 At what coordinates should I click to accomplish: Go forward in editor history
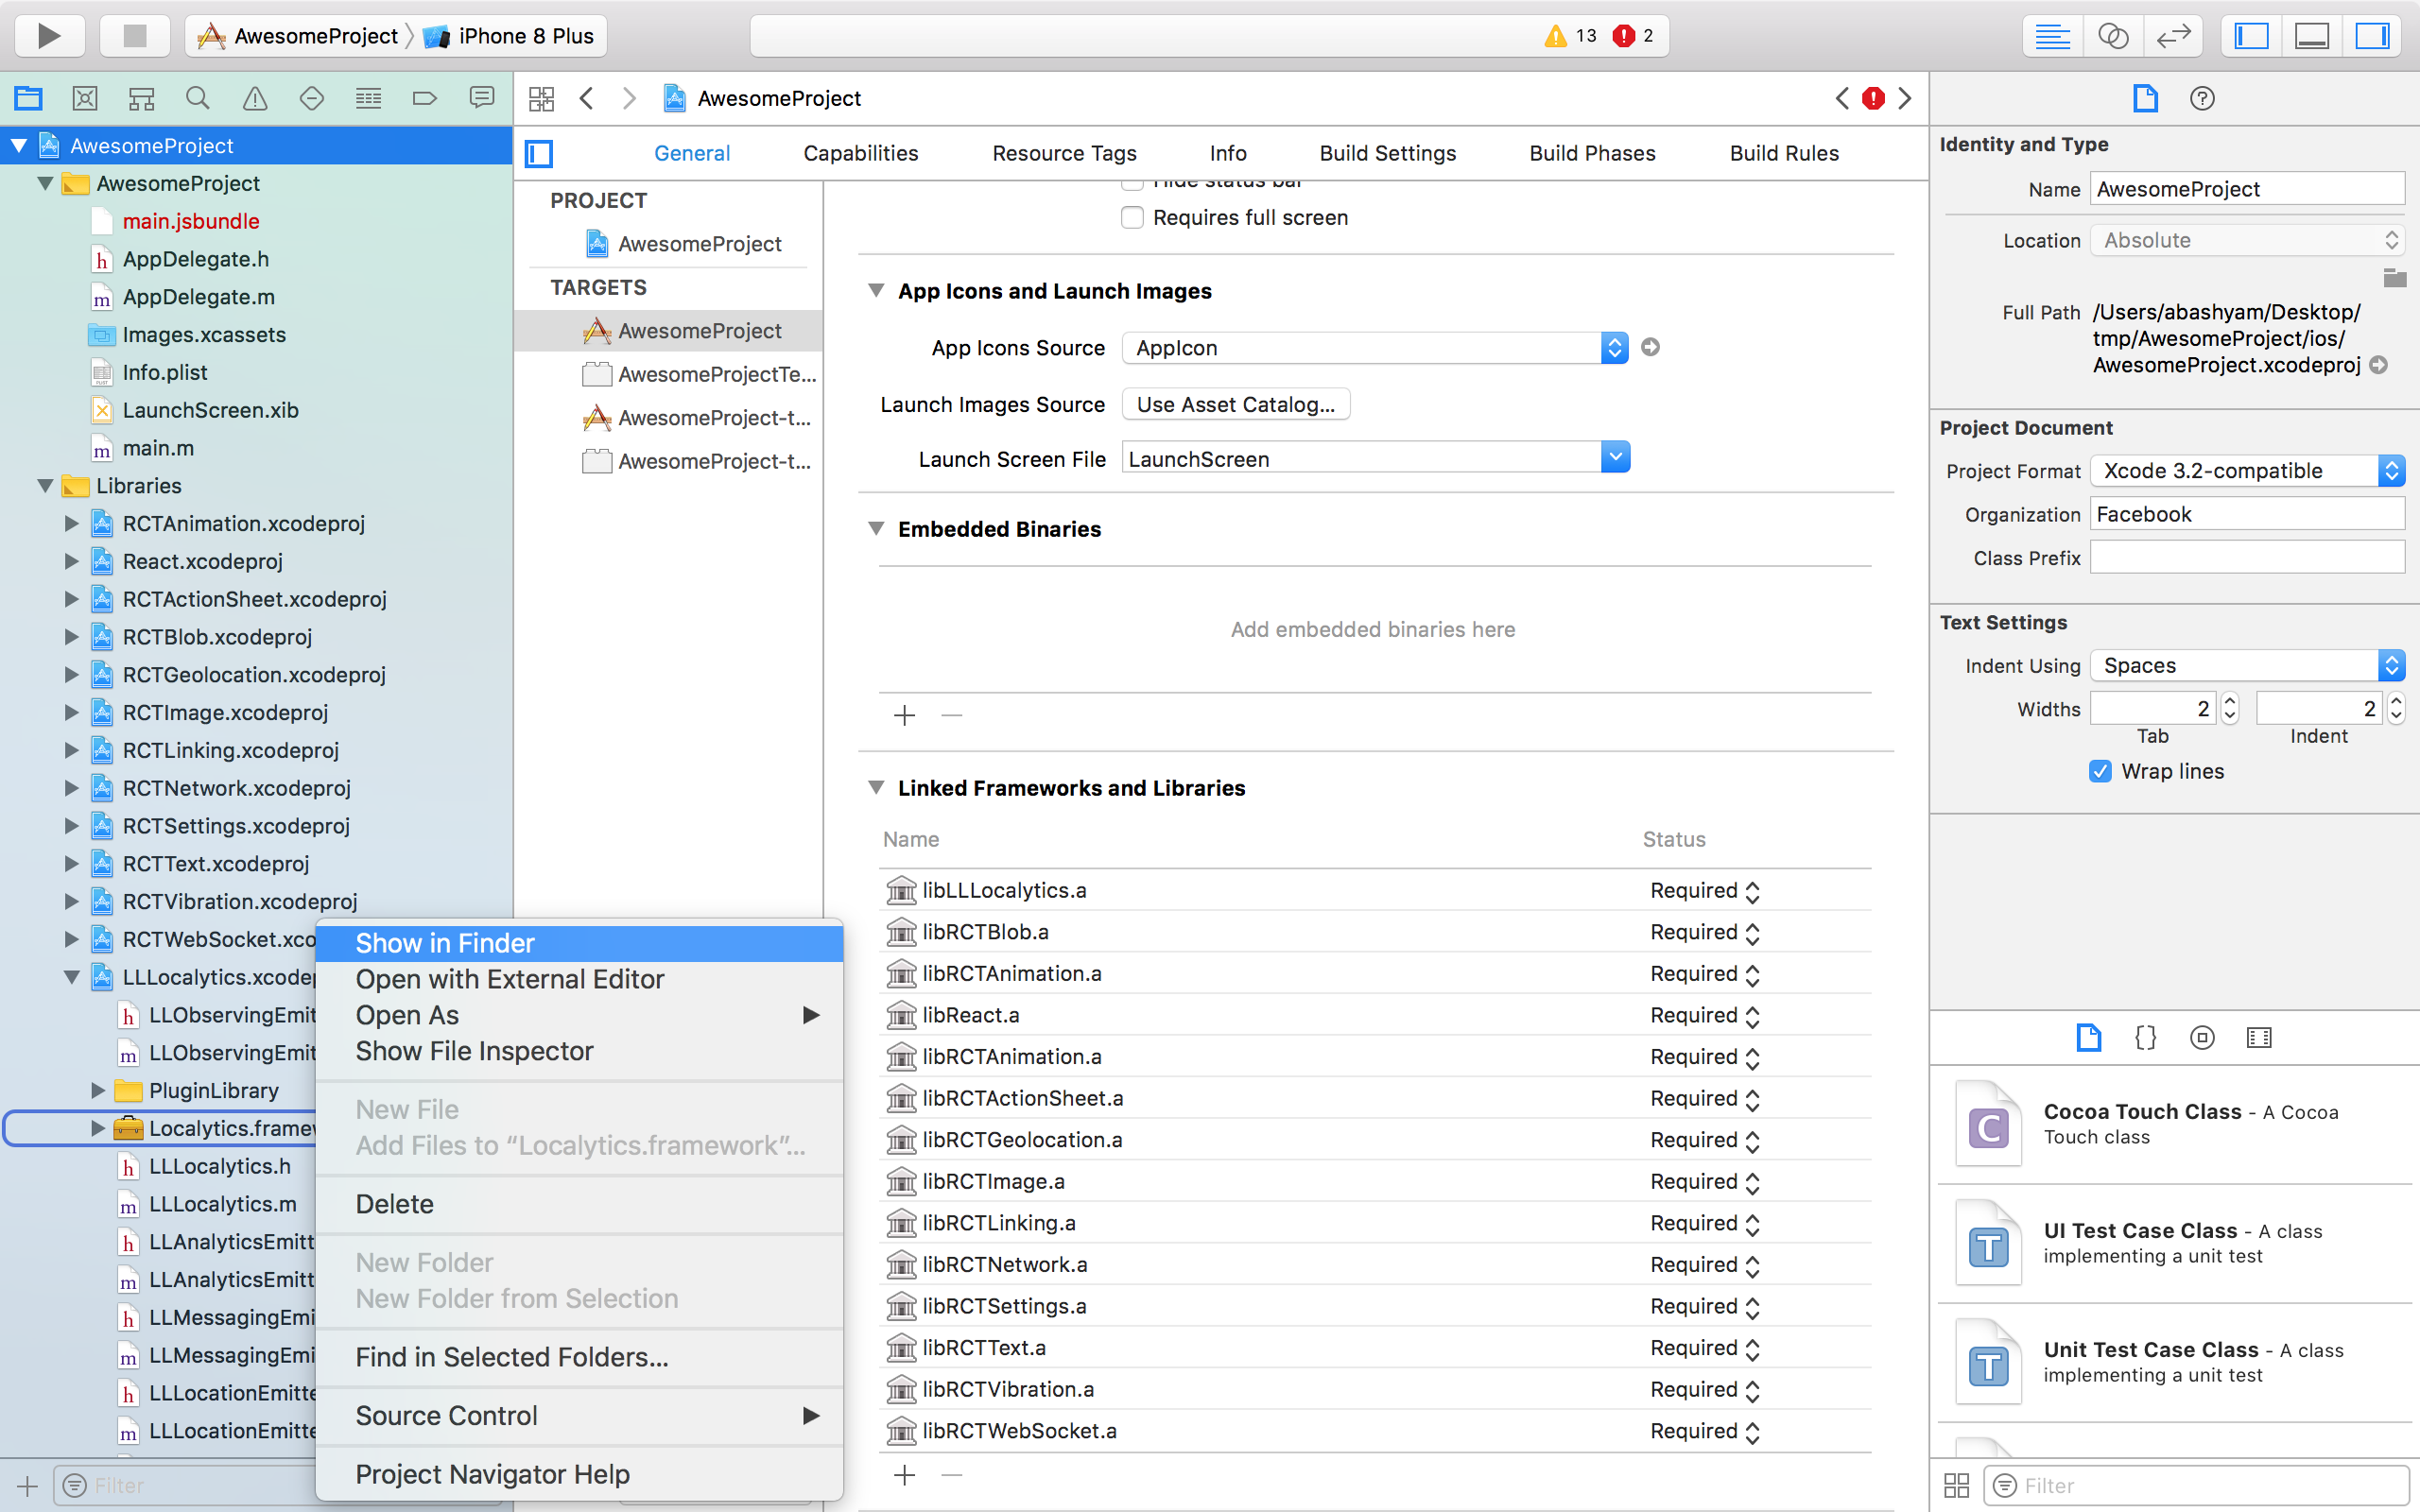629,98
